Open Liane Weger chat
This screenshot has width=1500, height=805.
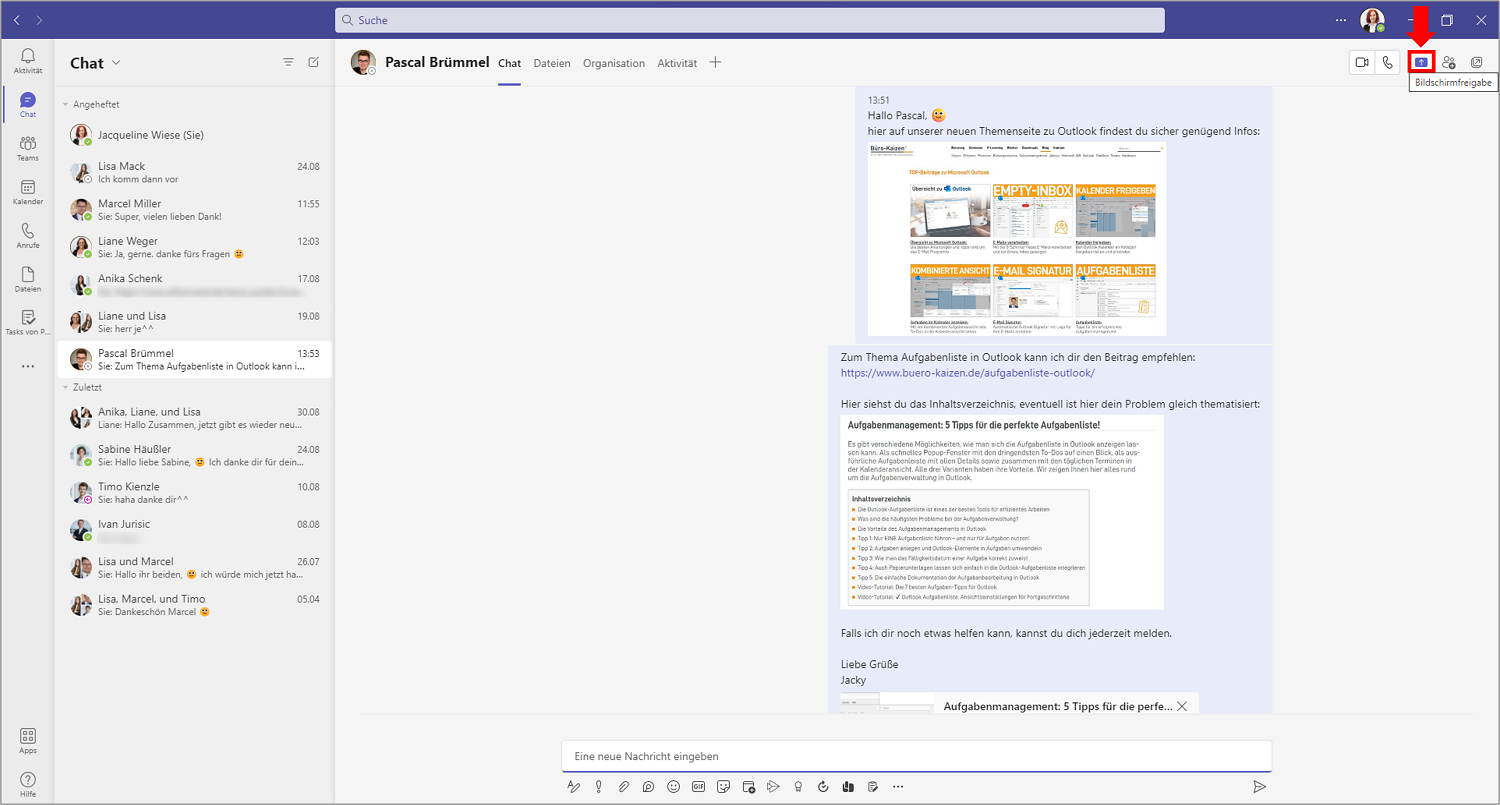point(194,247)
